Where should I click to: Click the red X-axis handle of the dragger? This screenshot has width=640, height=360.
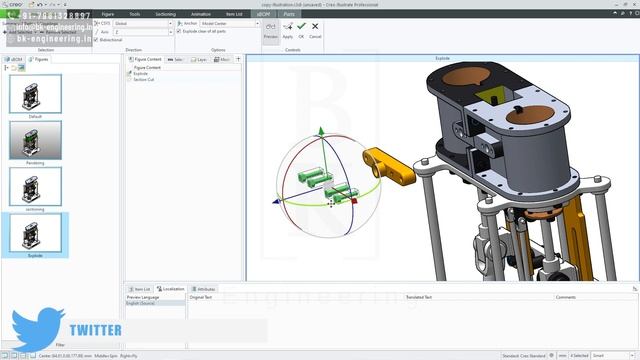pyautogui.click(x=354, y=200)
